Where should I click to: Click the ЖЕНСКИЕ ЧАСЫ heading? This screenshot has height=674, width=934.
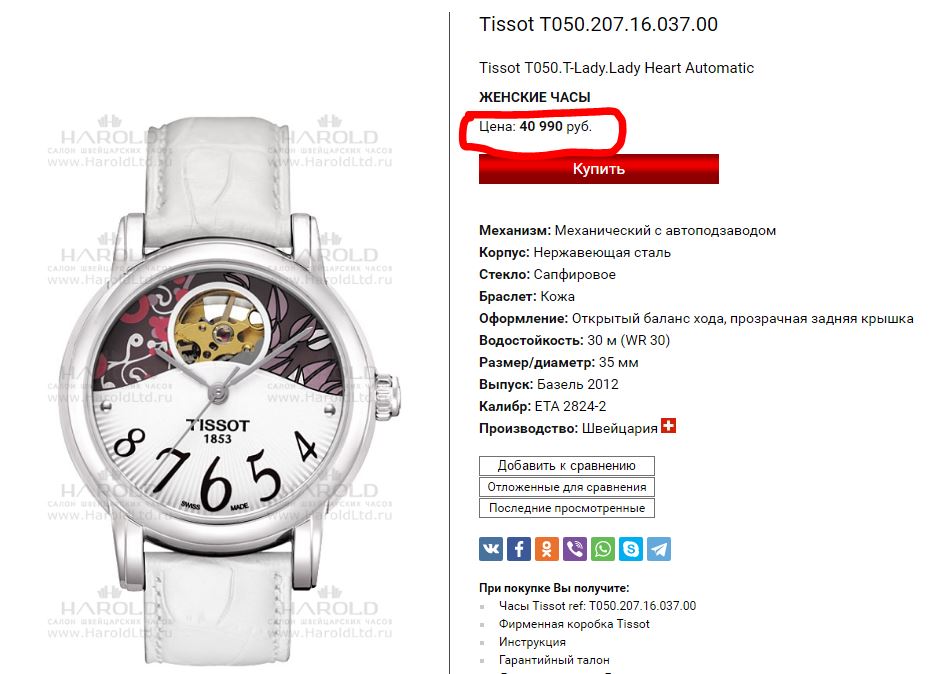coord(535,97)
